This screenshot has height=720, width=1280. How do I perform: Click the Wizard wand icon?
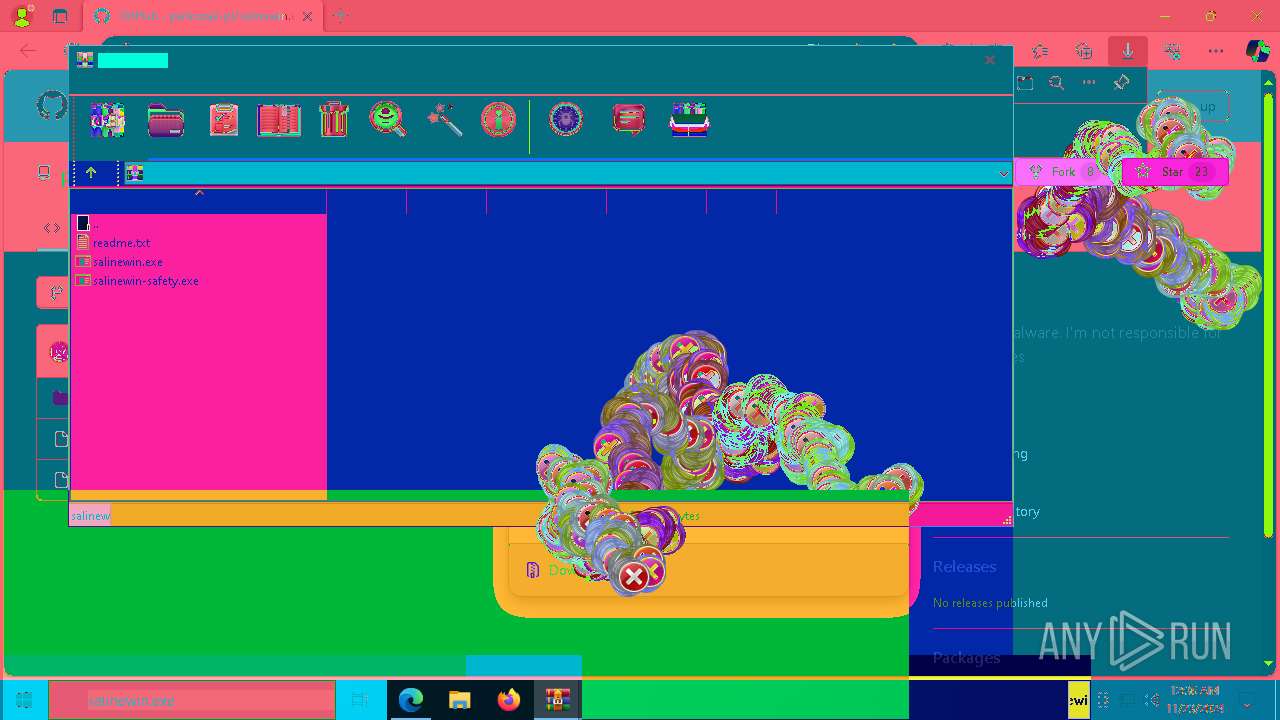pos(444,120)
